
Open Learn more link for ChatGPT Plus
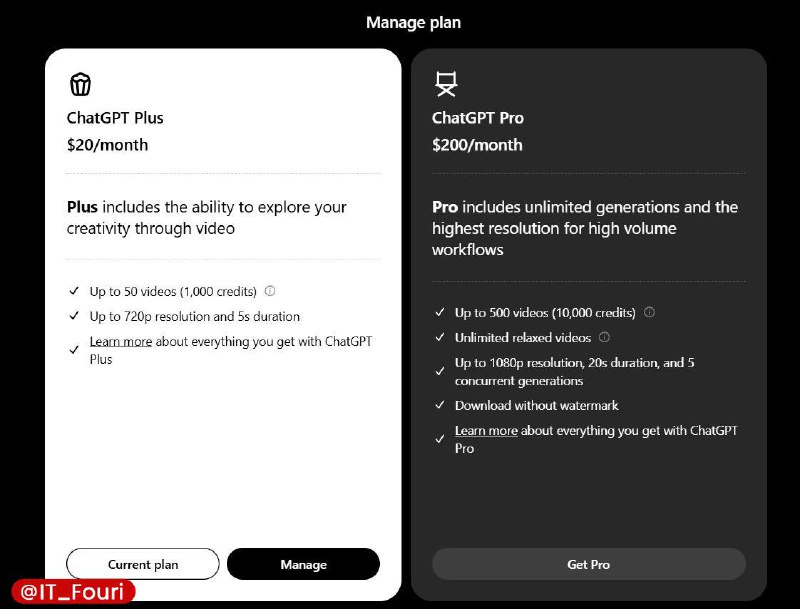pos(121,341)
